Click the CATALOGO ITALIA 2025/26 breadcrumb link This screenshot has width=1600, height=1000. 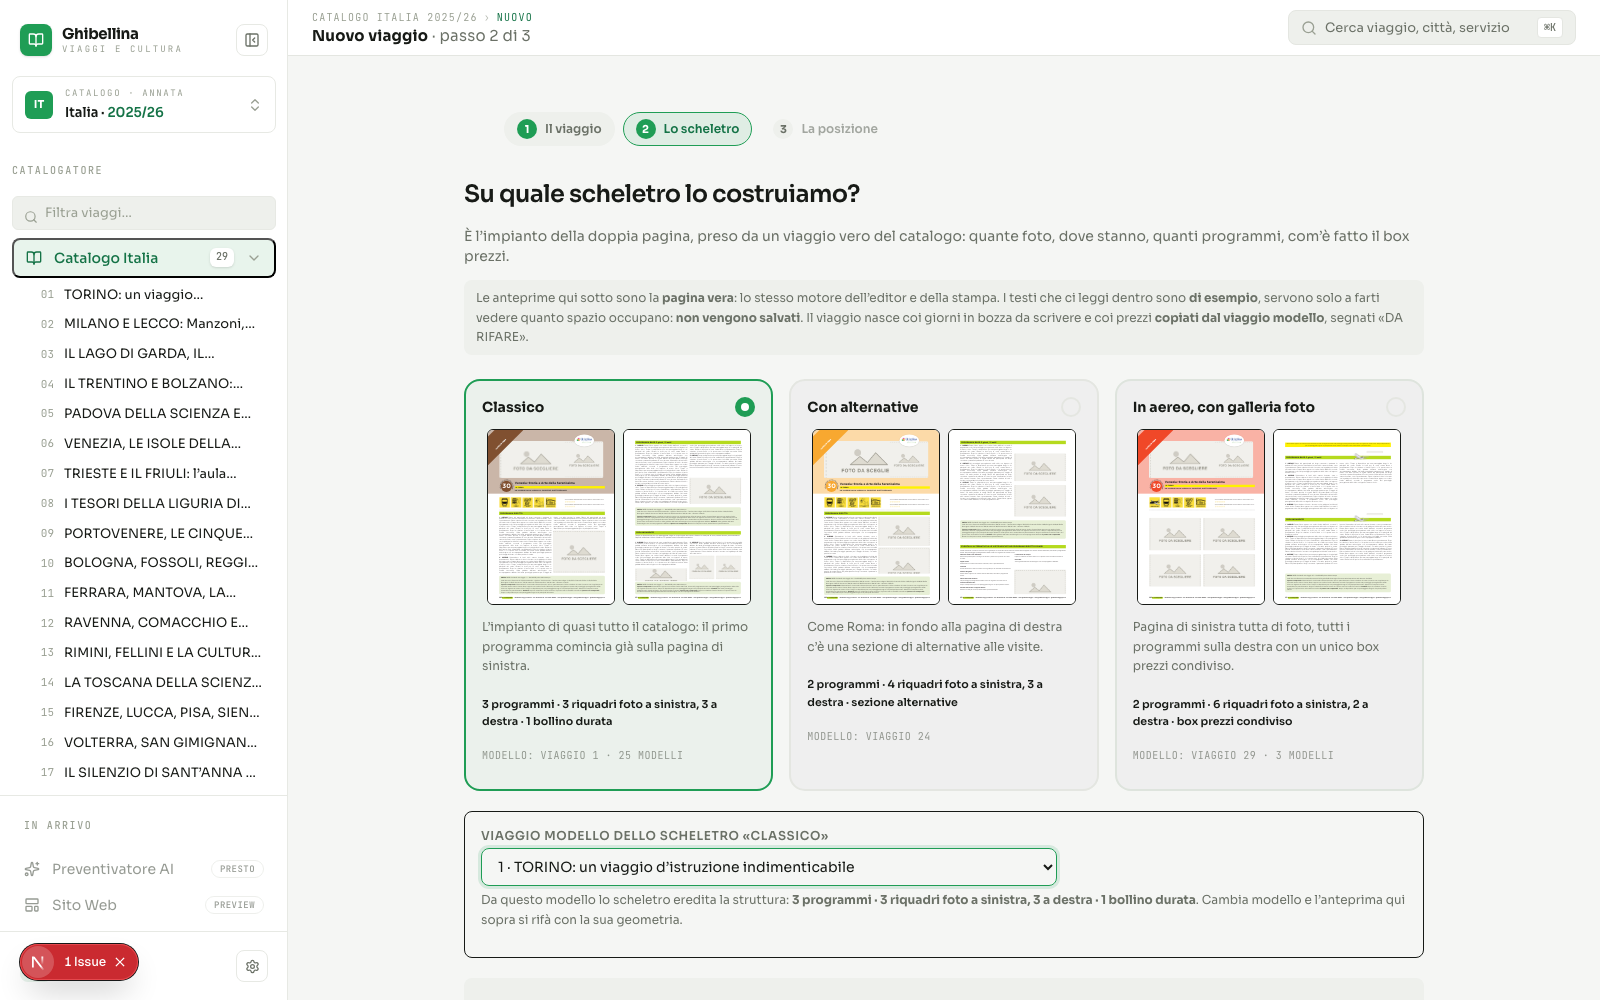coord(394,17)
